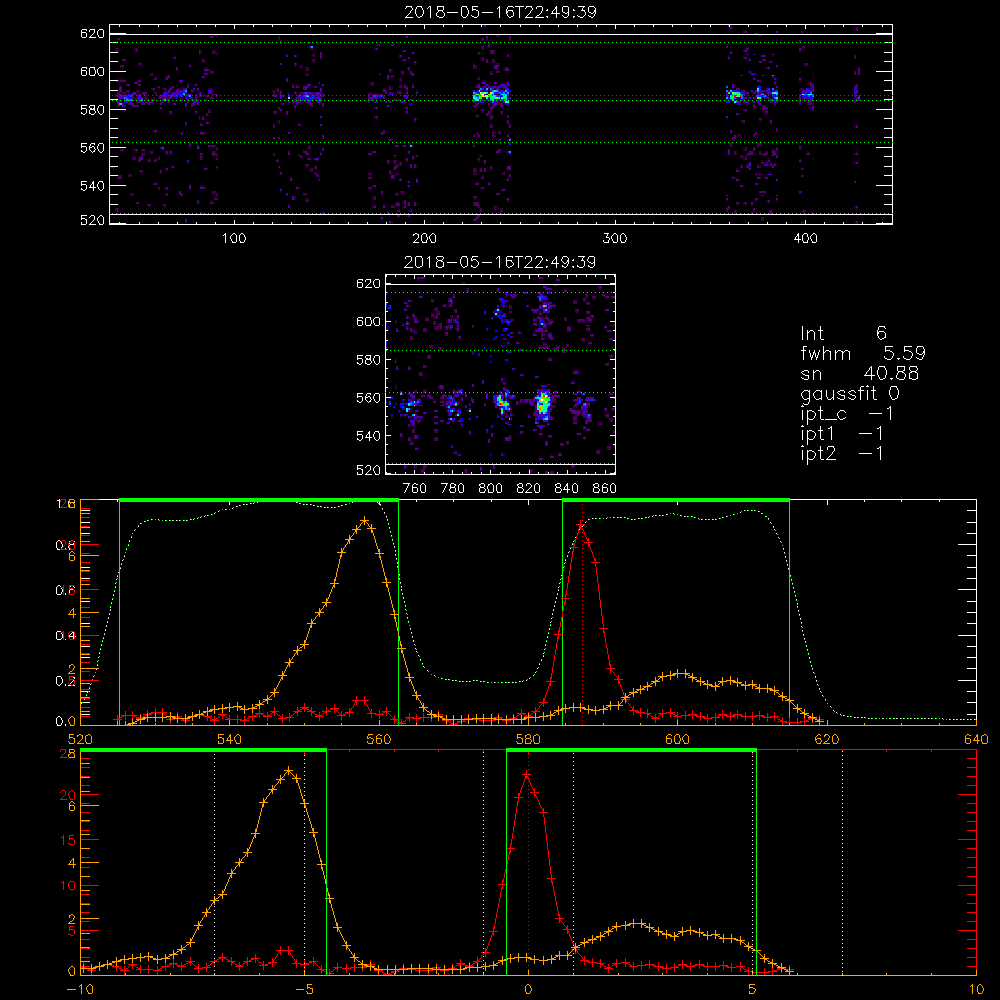
Task: Click y-axis label 28 of bottom plot
Action: coord(68,754)
